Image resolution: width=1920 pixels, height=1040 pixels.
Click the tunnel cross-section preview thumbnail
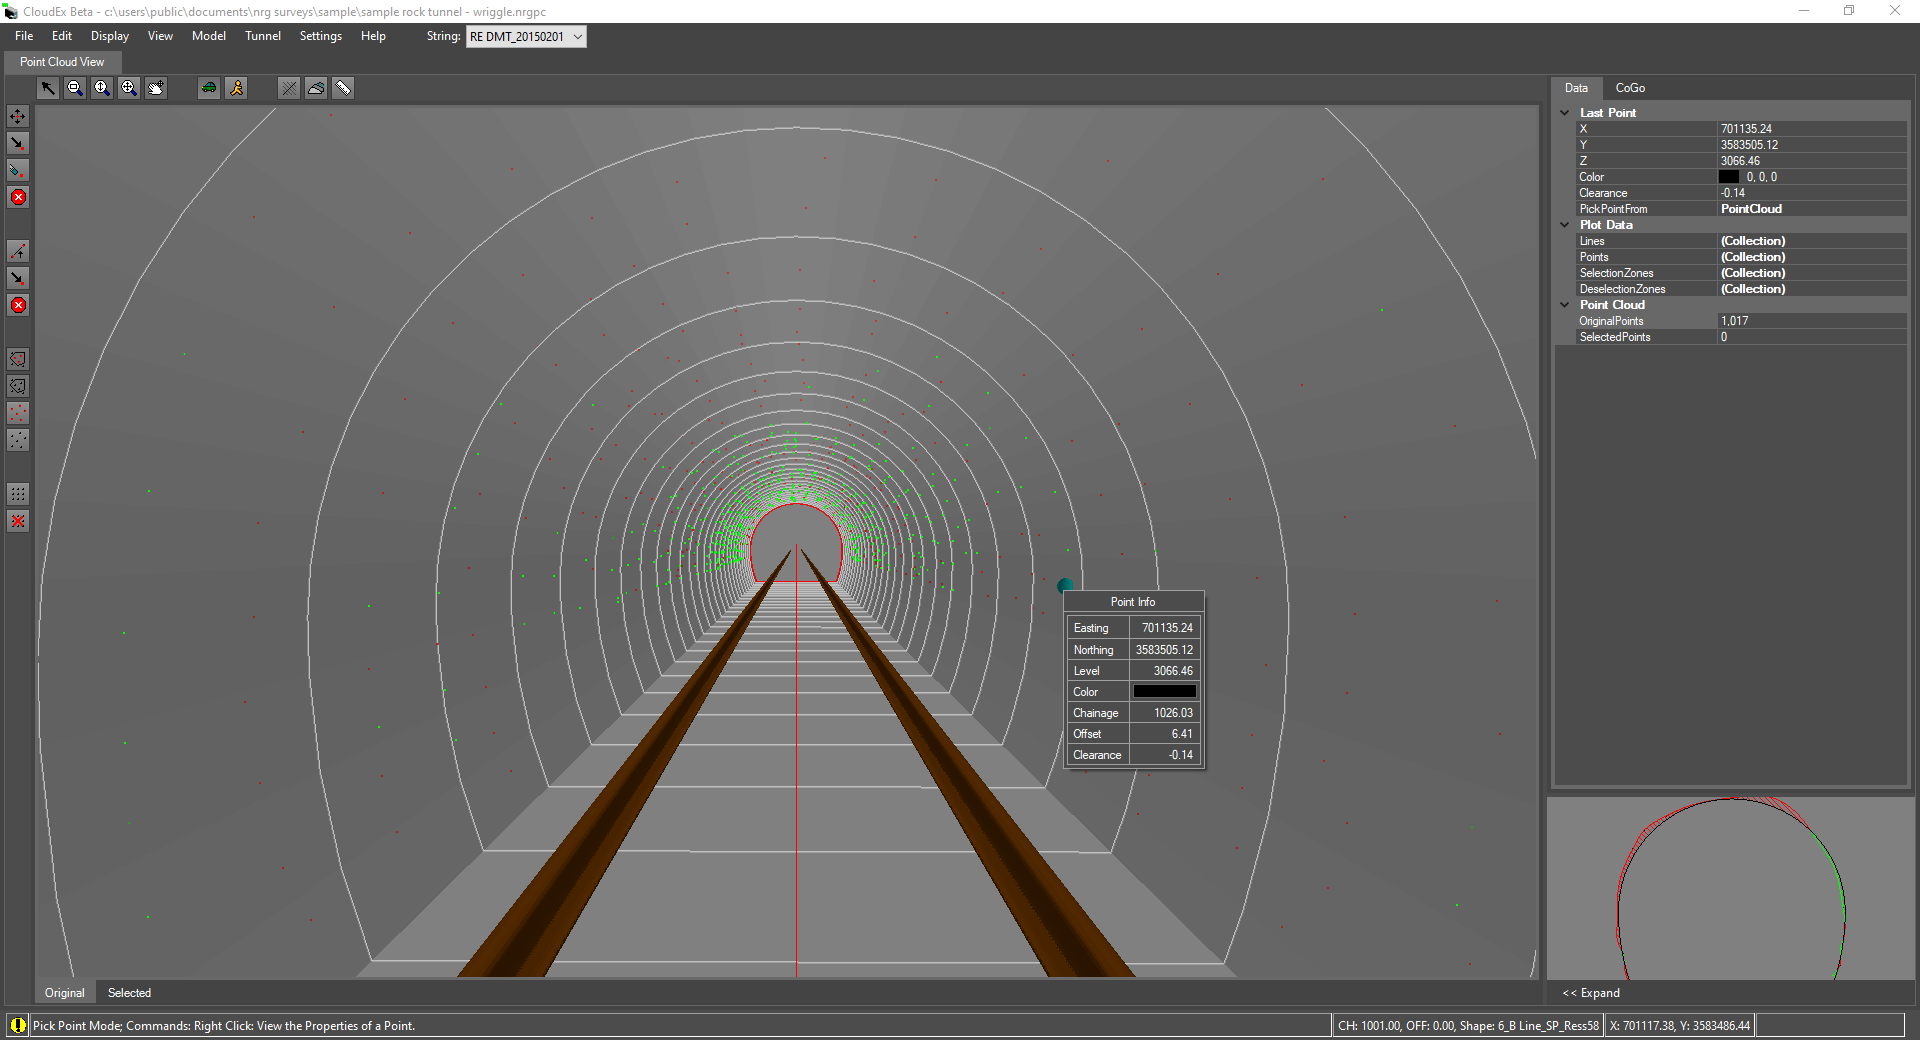point(1731,888)
